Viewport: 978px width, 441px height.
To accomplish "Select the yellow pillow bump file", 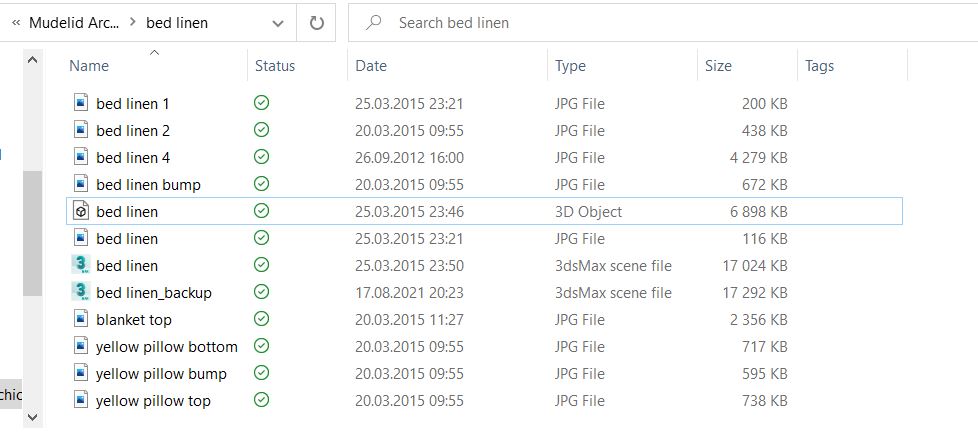I will pos(161,374).
